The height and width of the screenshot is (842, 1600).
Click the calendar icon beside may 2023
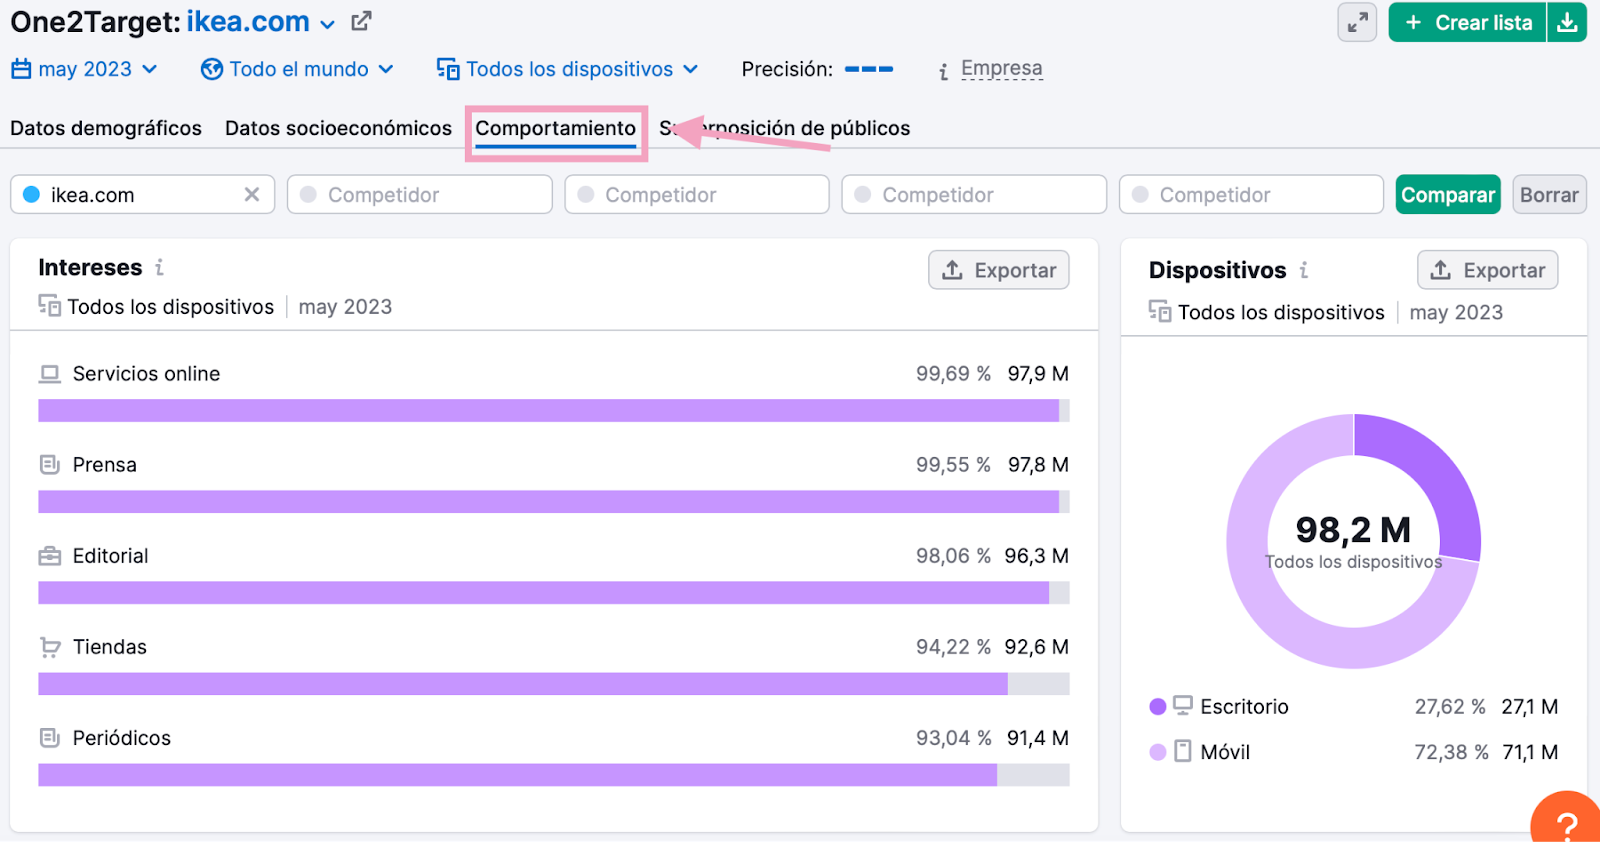point(21,69)
